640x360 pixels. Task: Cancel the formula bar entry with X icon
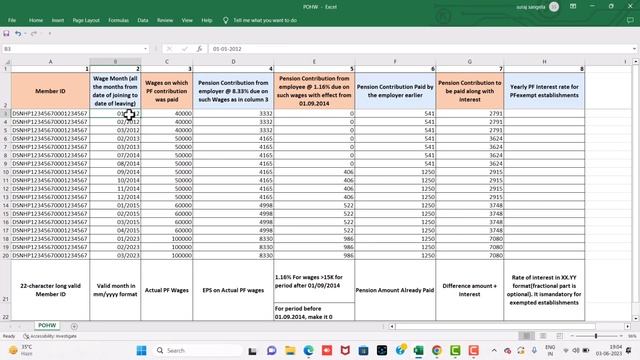coord(169,49)
